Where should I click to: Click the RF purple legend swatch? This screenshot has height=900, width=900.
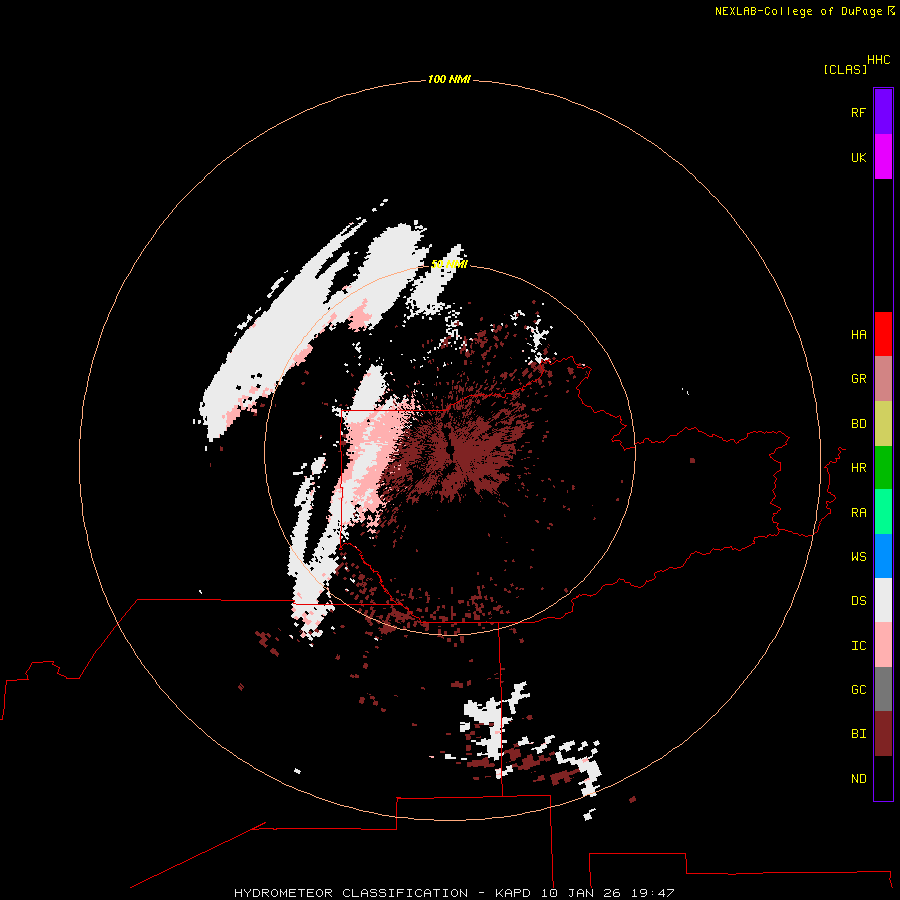(x=883, y=112)
